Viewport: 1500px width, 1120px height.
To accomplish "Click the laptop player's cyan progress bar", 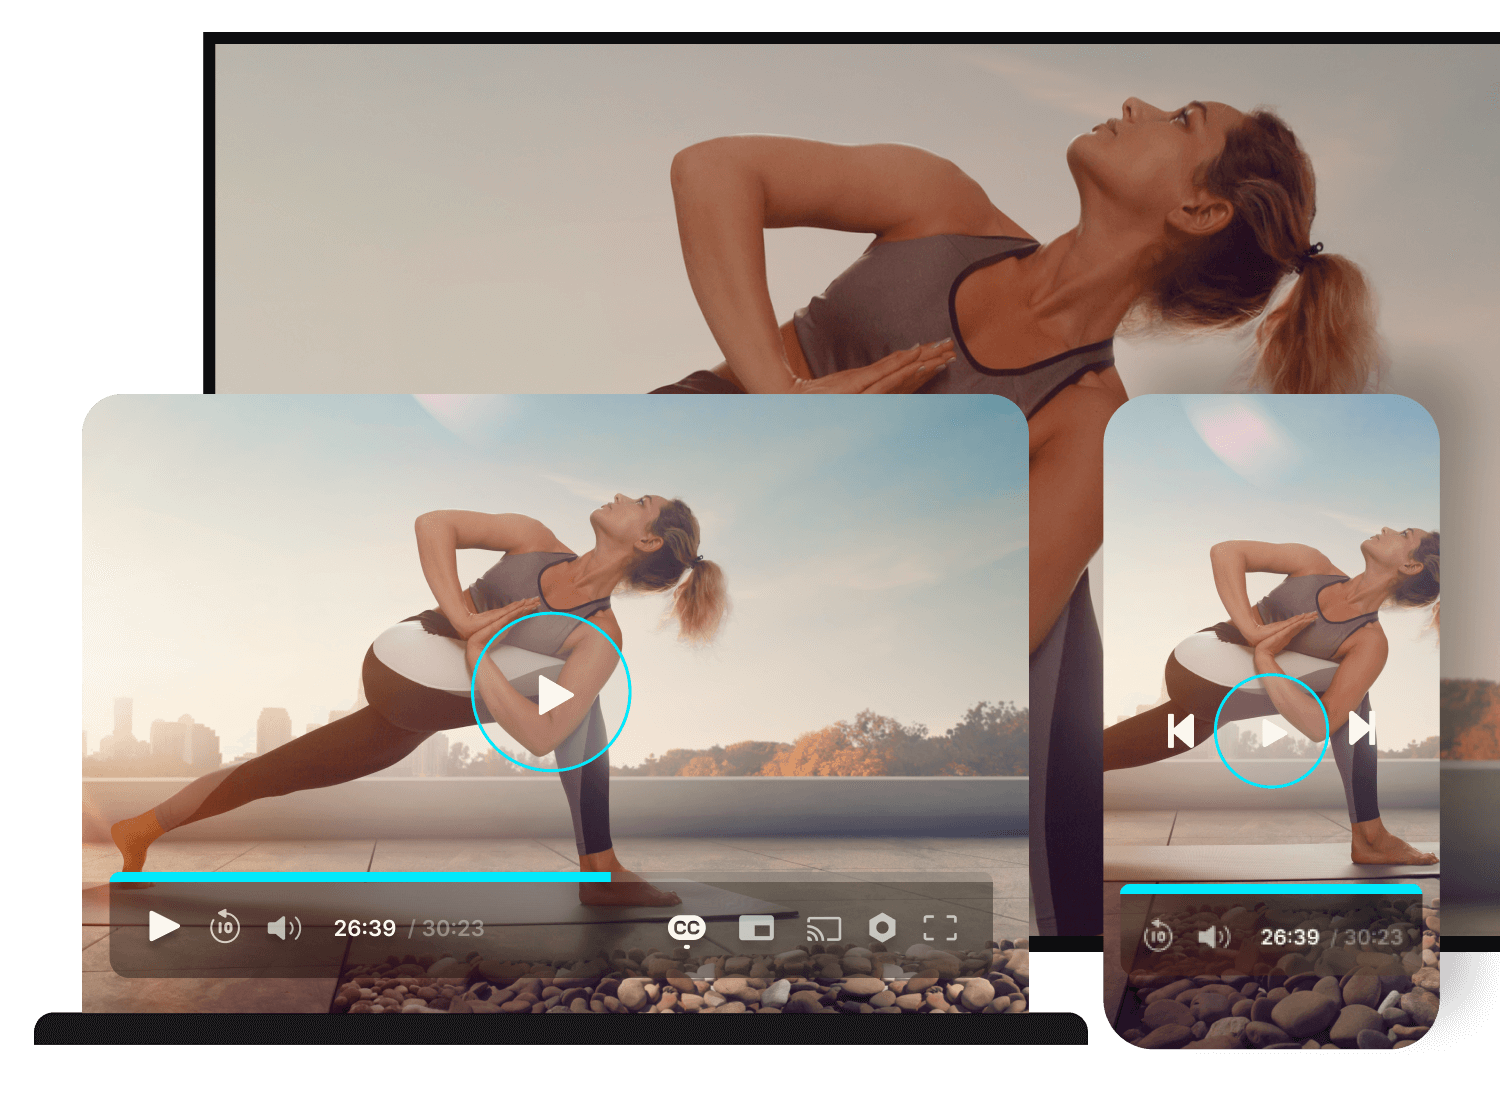I will pos(360,876).
